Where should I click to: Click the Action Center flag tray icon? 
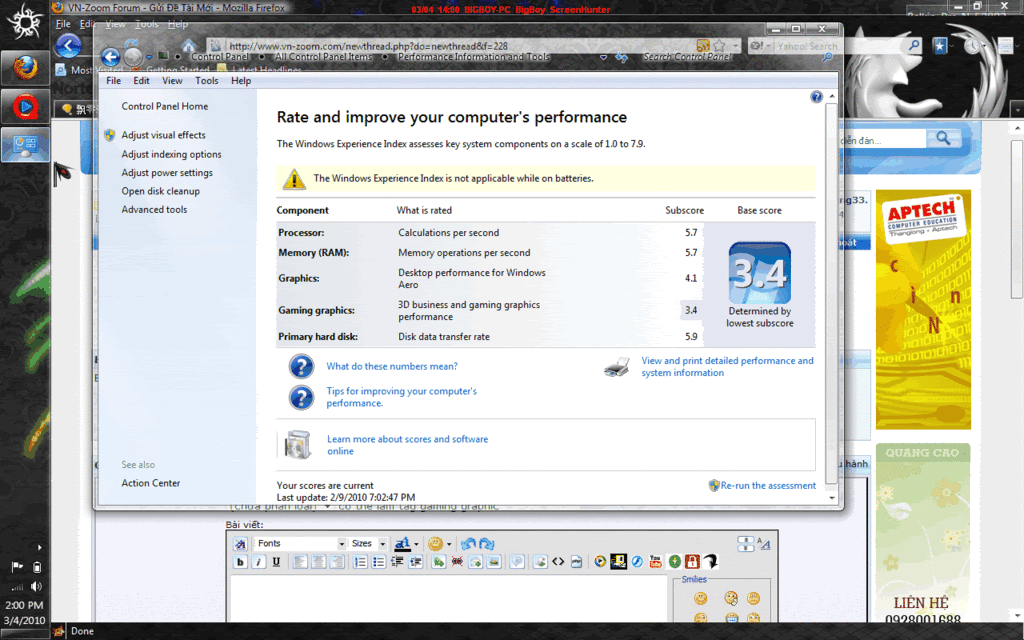tap(17, 567)
